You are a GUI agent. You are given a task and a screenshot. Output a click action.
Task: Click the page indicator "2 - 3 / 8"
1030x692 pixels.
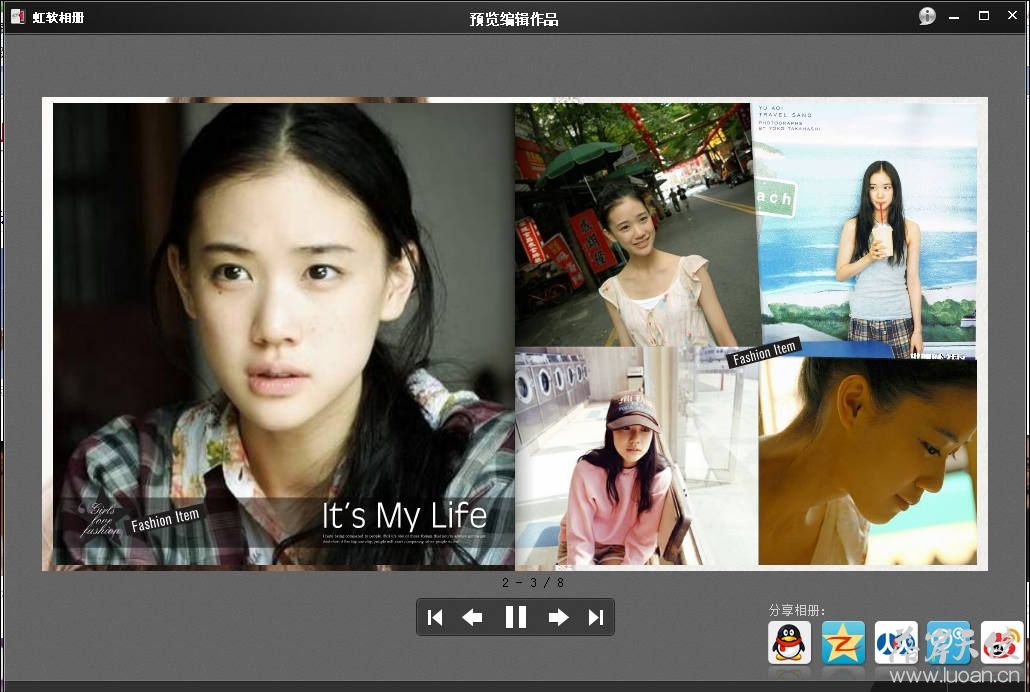pos(533,583)
